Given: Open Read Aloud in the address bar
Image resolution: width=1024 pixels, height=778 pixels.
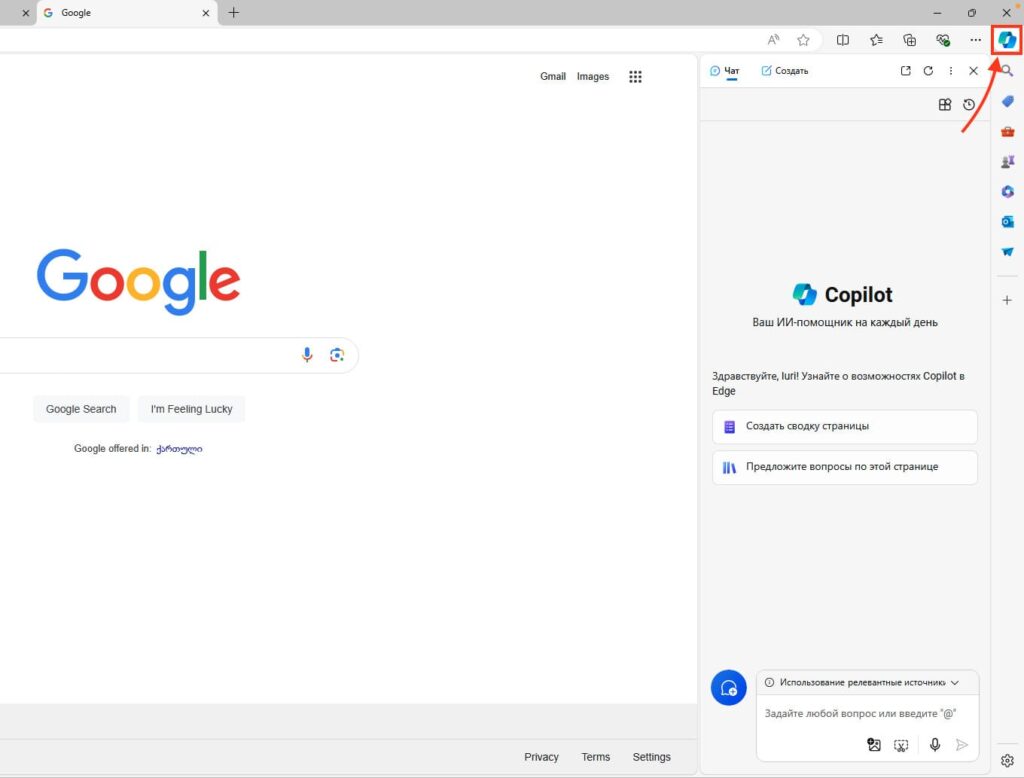Looking at the screenshot, I should point(773,40).
